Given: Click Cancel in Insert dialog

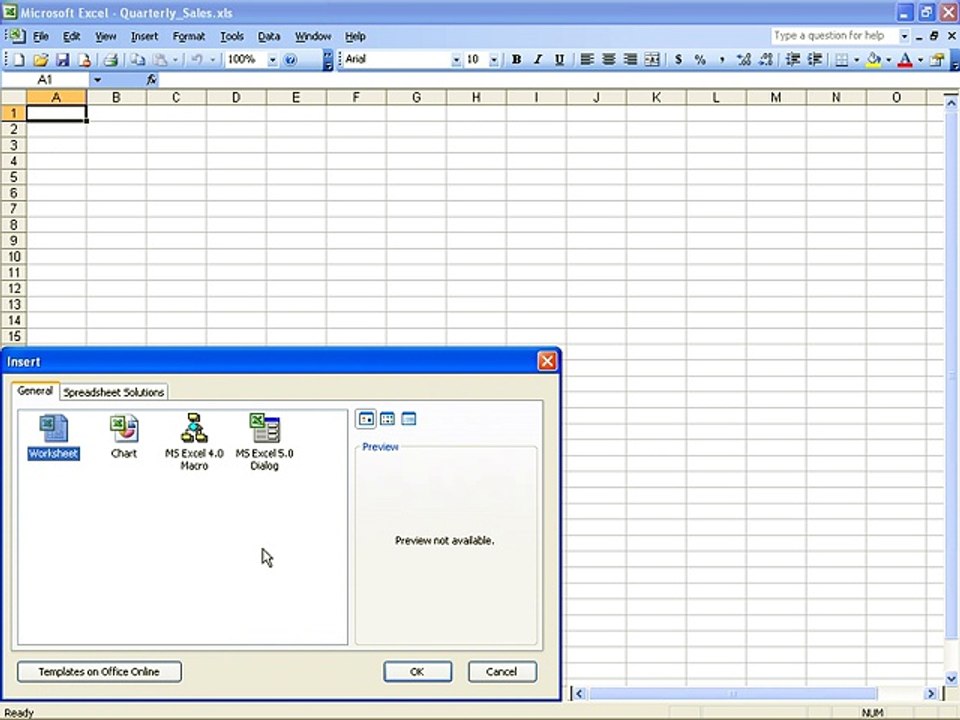Looking at the screenshot, I should (x=502, y=672).
